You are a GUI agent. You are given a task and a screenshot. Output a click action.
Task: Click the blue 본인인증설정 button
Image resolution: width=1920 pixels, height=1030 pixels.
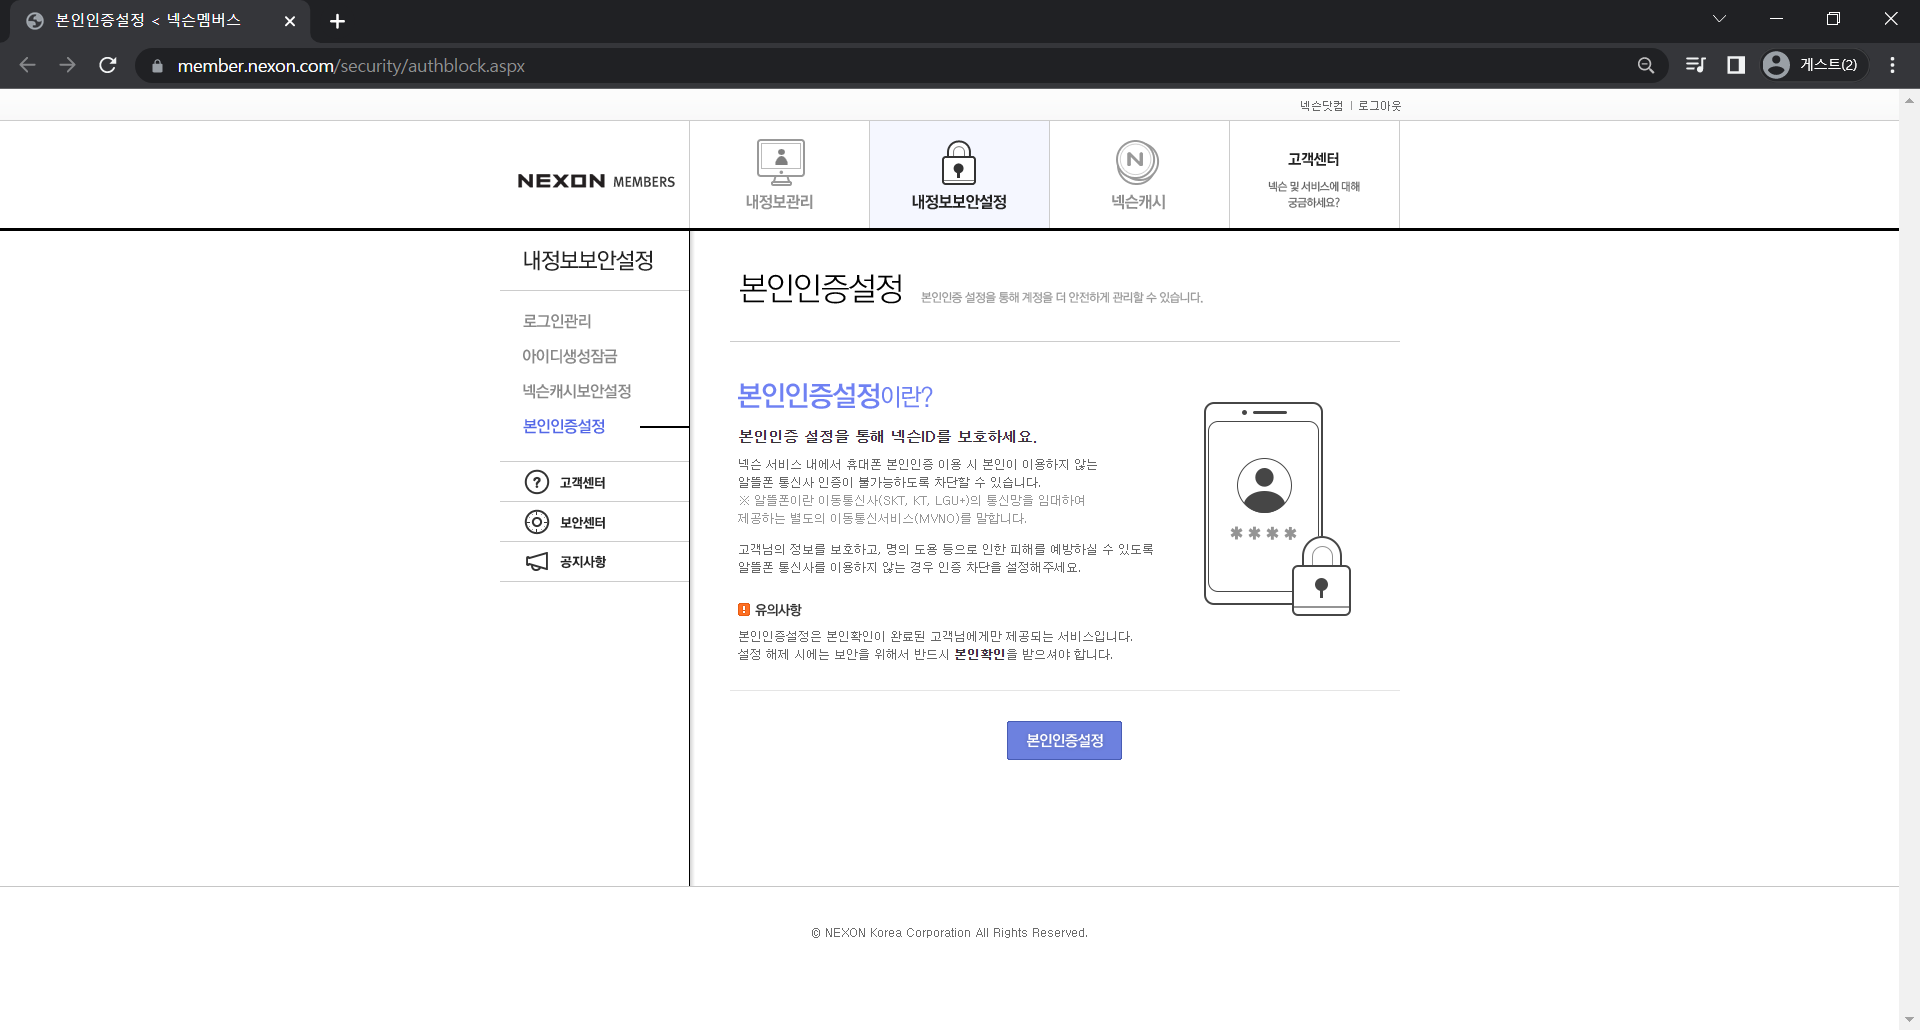[1064, 740]
